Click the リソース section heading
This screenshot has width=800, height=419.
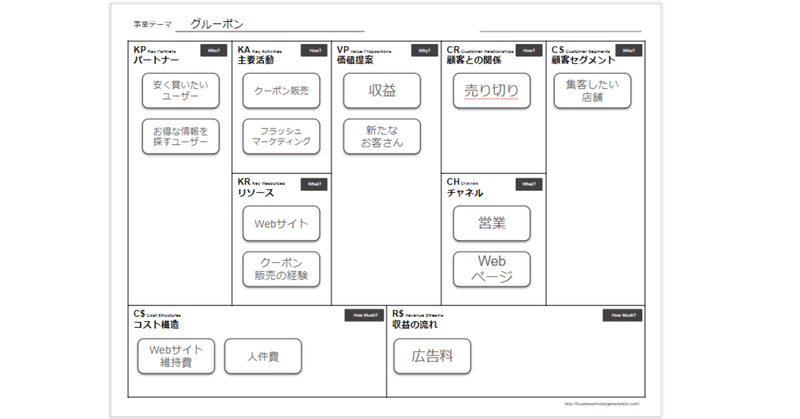pyautogui.click(x=256, y=193)
